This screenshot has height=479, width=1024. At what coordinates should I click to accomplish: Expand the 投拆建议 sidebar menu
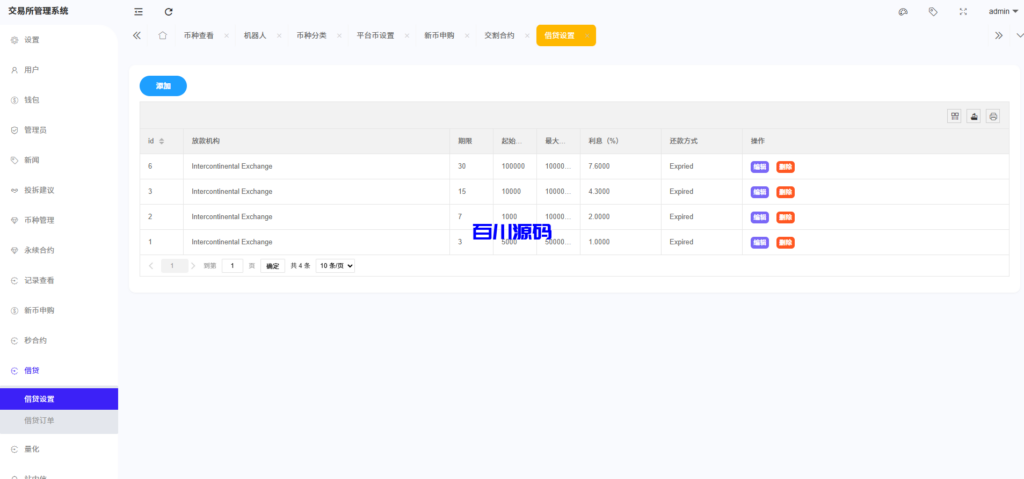click(59, 190)
